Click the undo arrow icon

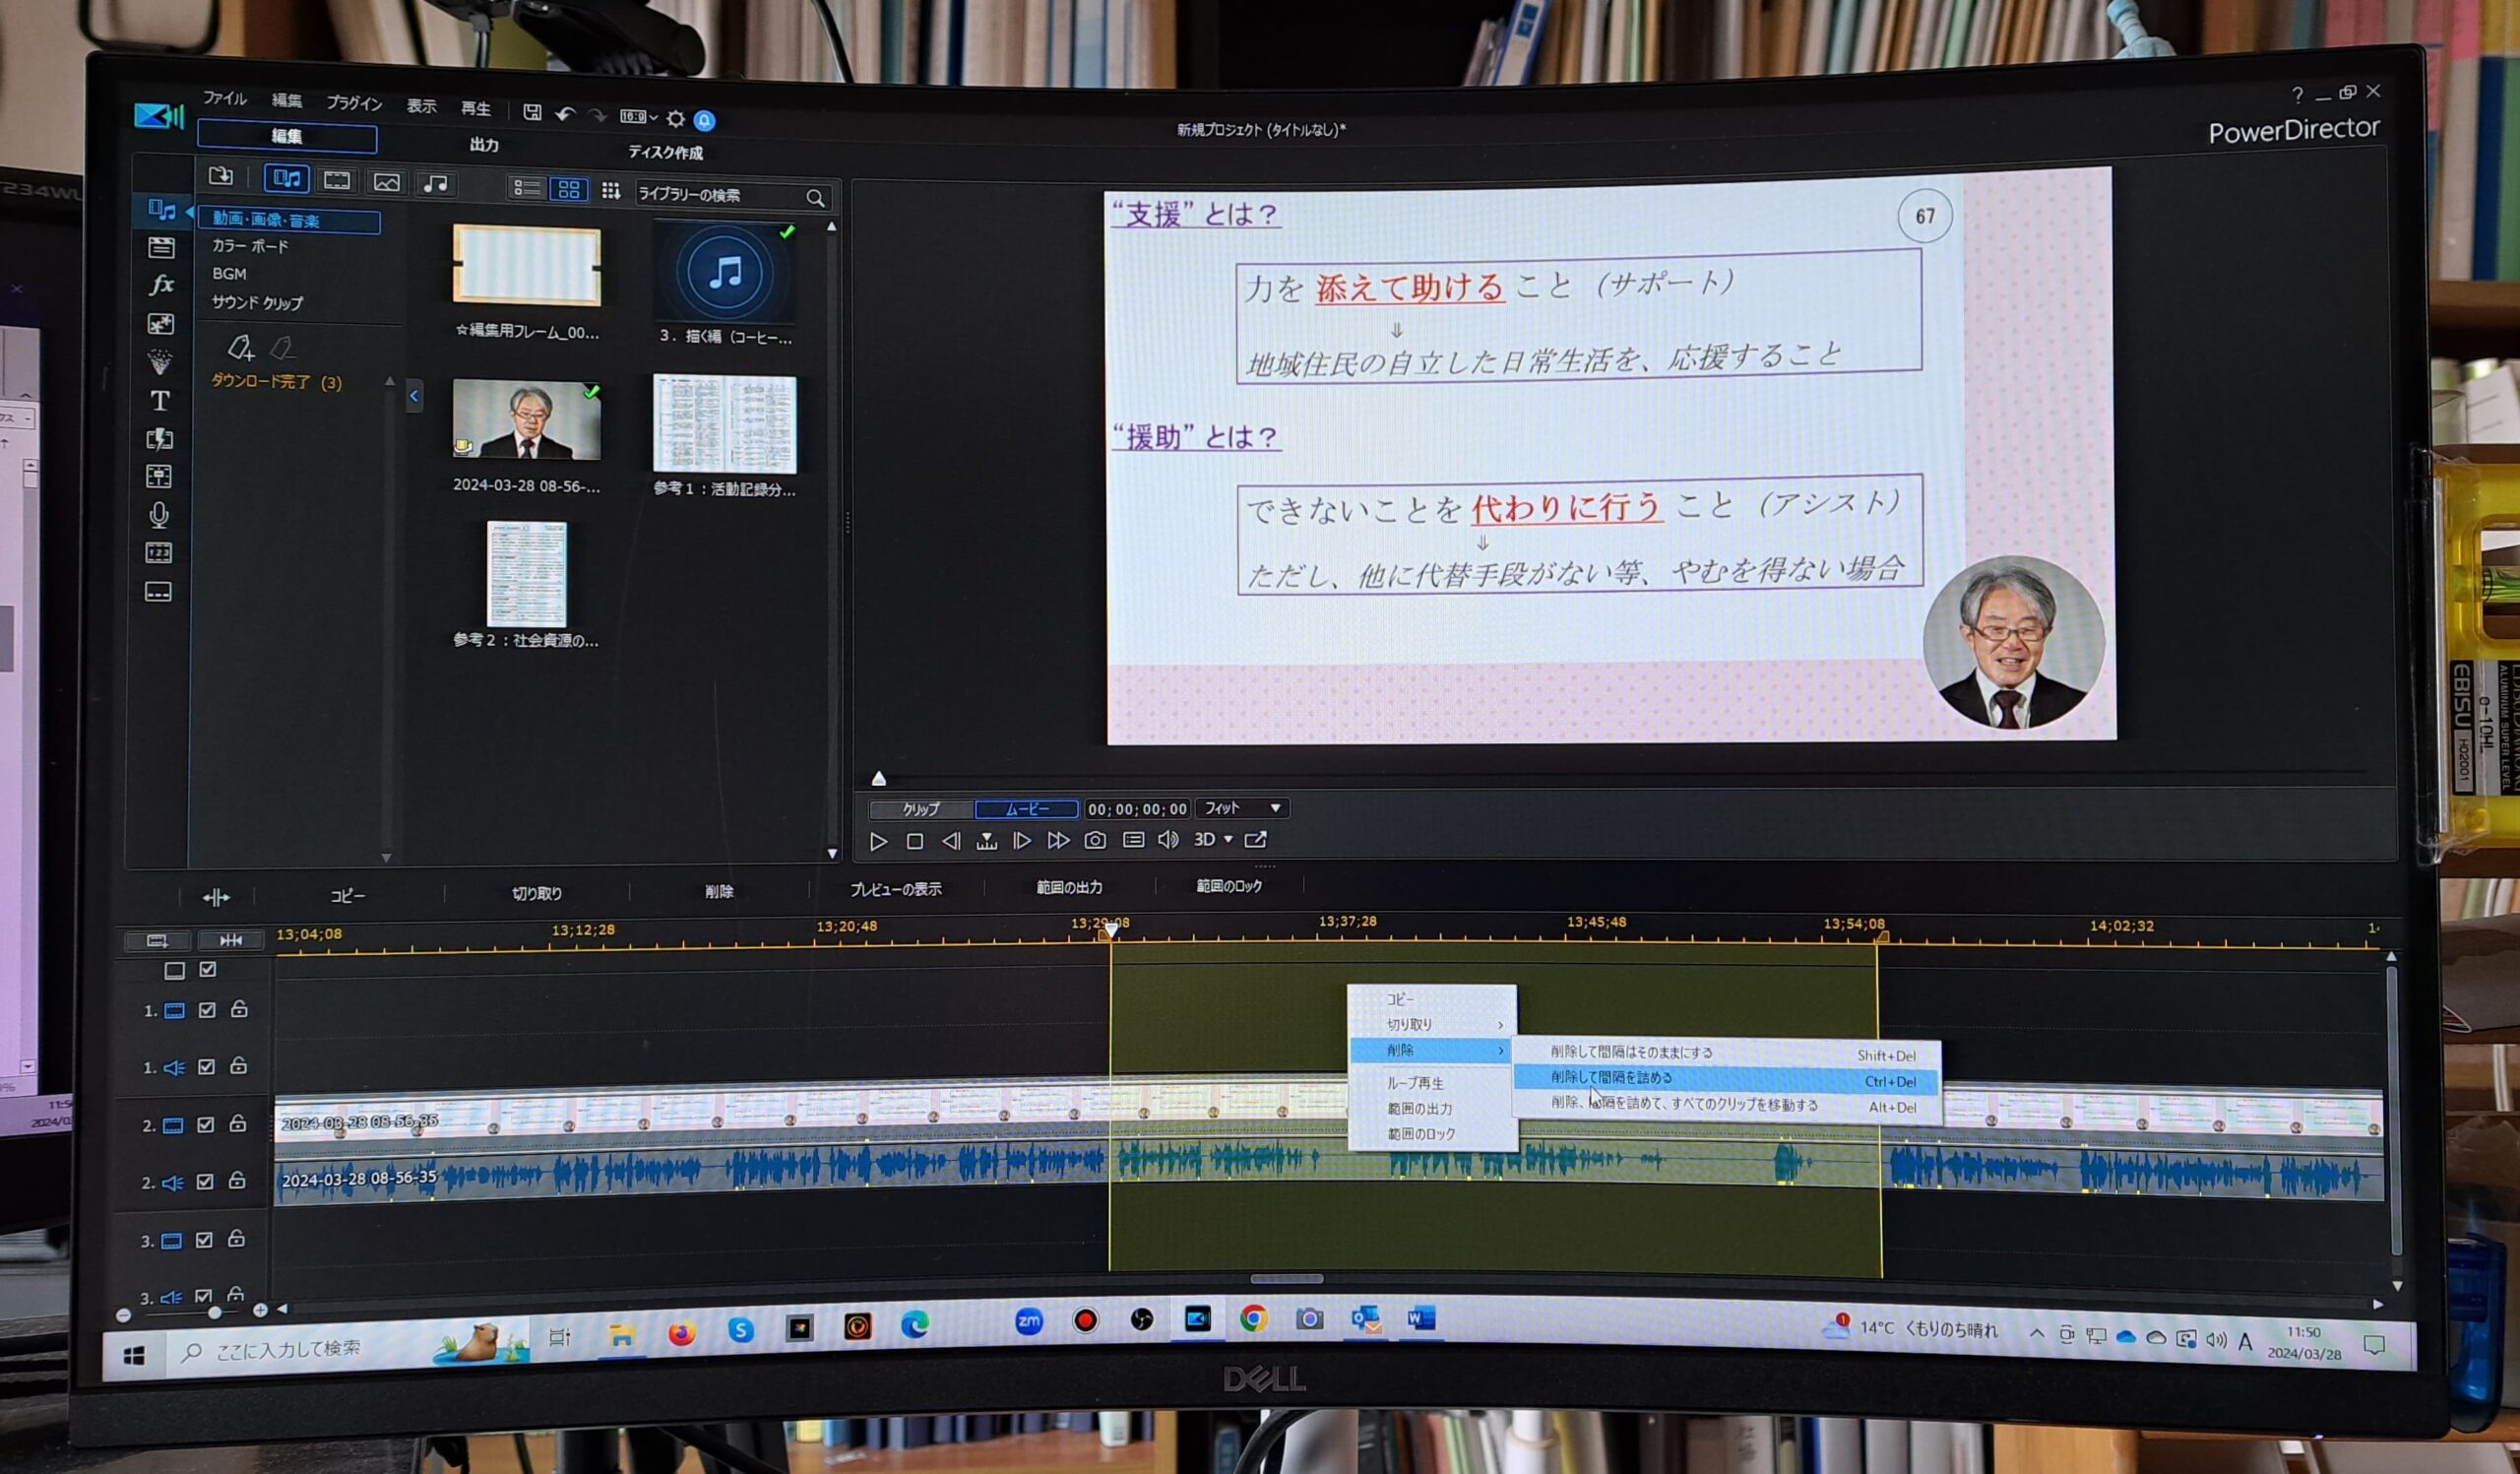click(x=566, y=114)
